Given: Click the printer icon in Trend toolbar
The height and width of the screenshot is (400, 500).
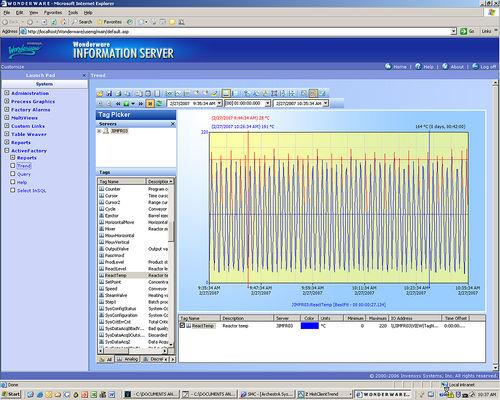Looking at the screenshot, I should 118,94.
